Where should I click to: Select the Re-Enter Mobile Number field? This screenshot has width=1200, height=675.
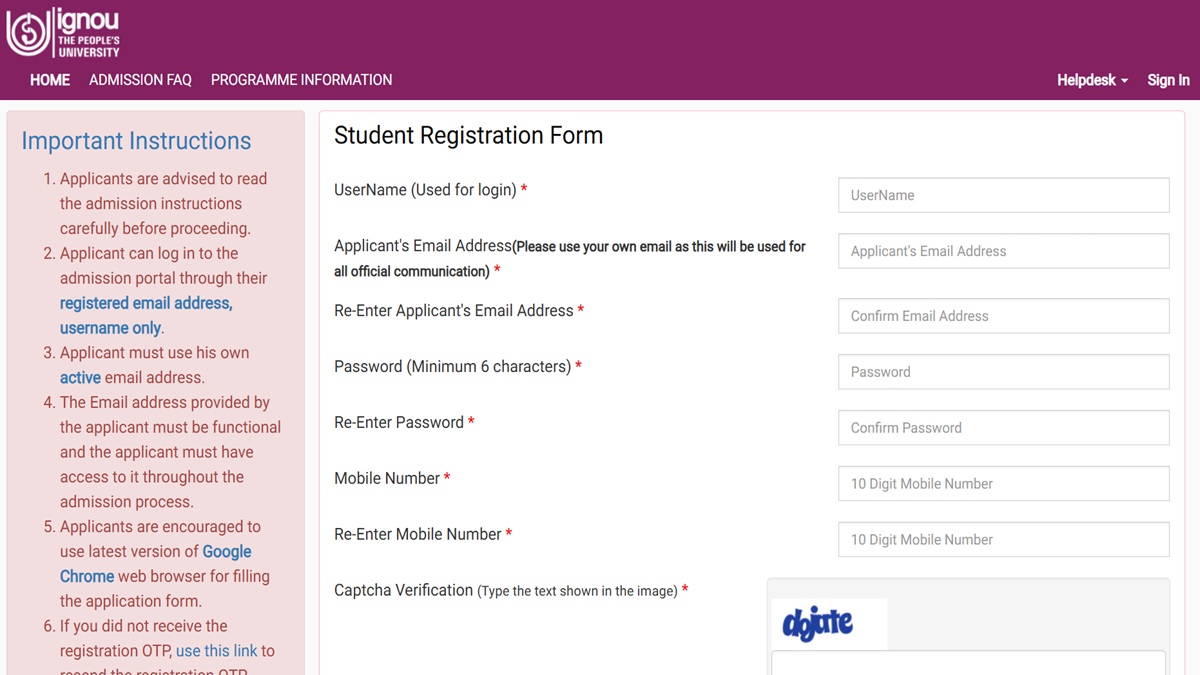point(1003,539)
